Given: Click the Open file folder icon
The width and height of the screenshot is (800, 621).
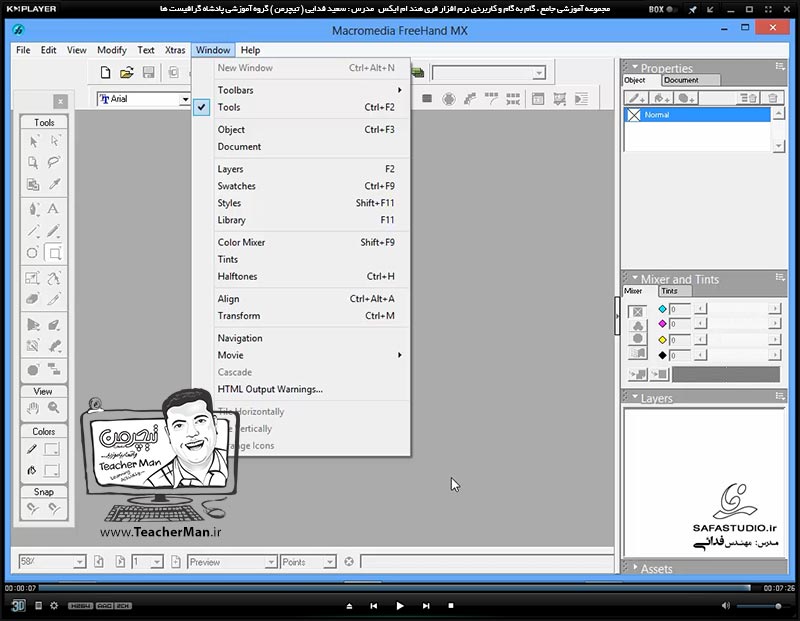Looking at the screenshot, I should pos(127,72).
